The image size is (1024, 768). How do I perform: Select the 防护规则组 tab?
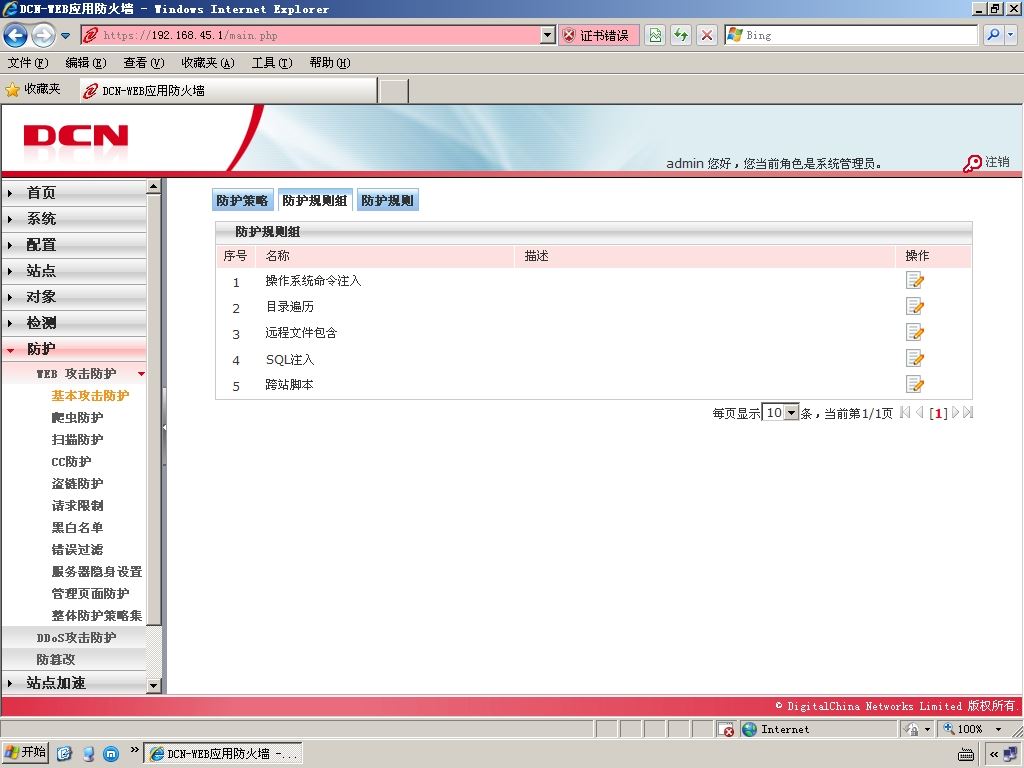(315, 200)
